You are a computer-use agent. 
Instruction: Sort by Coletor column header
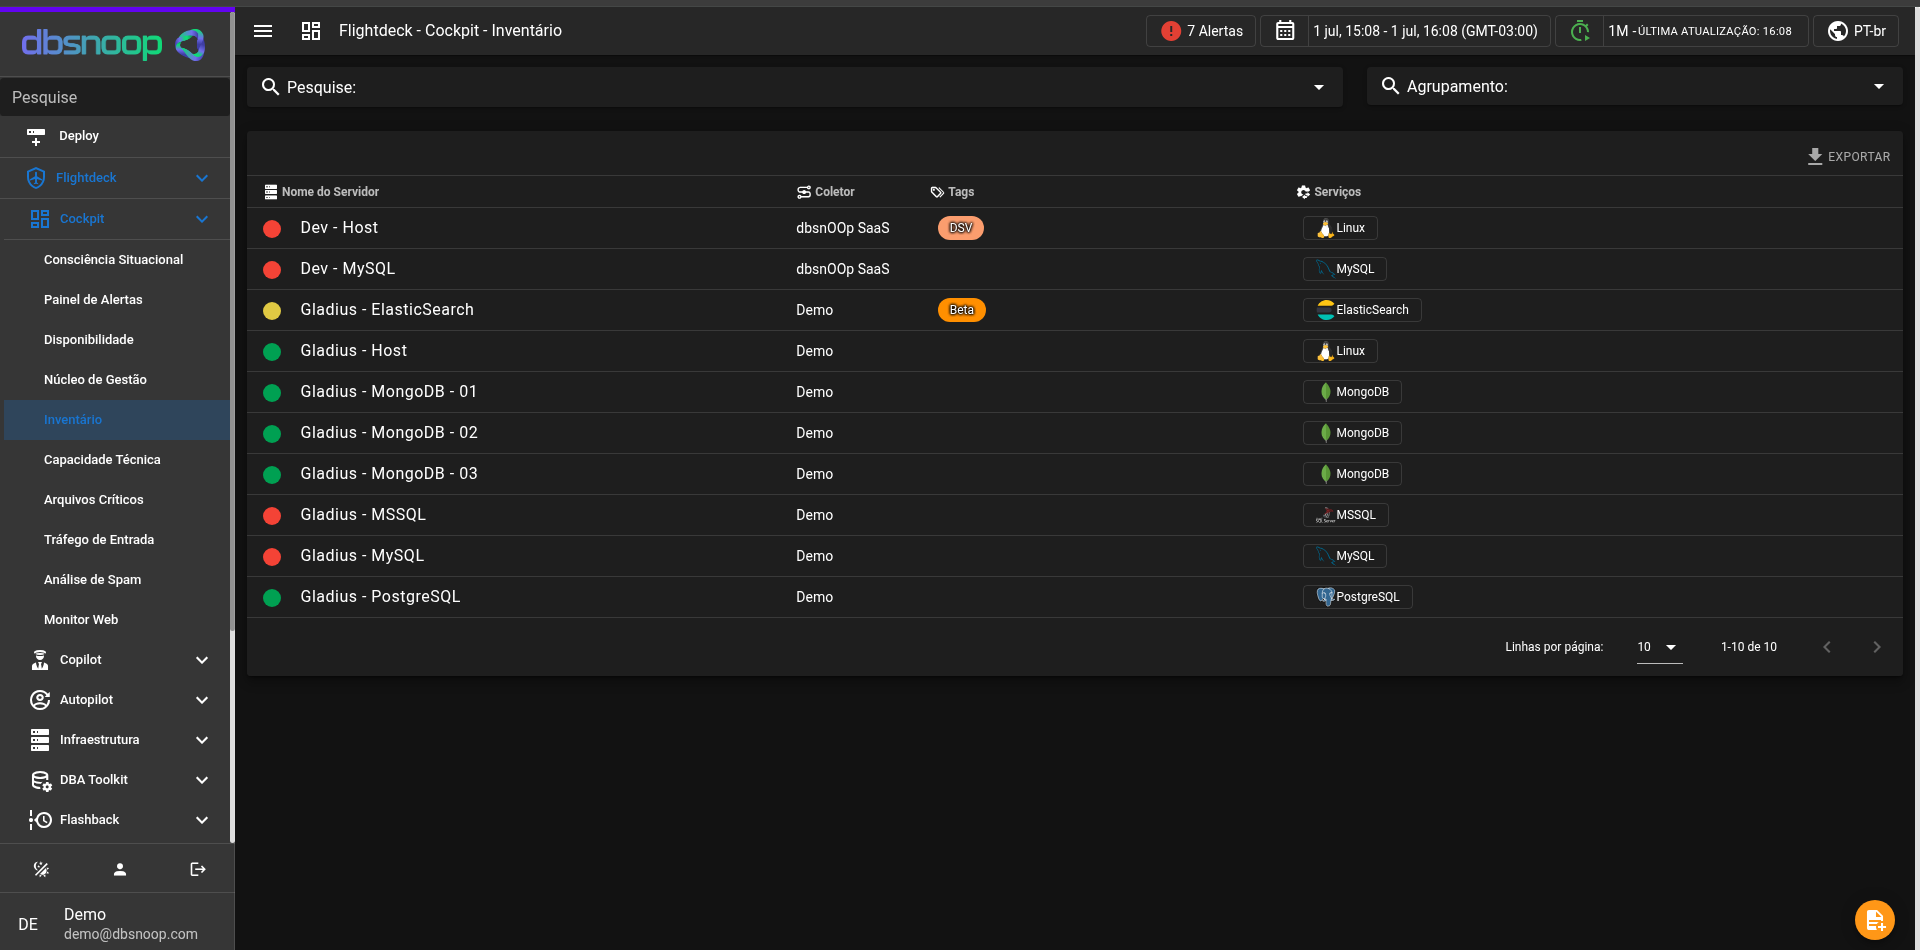pos(826,192)
